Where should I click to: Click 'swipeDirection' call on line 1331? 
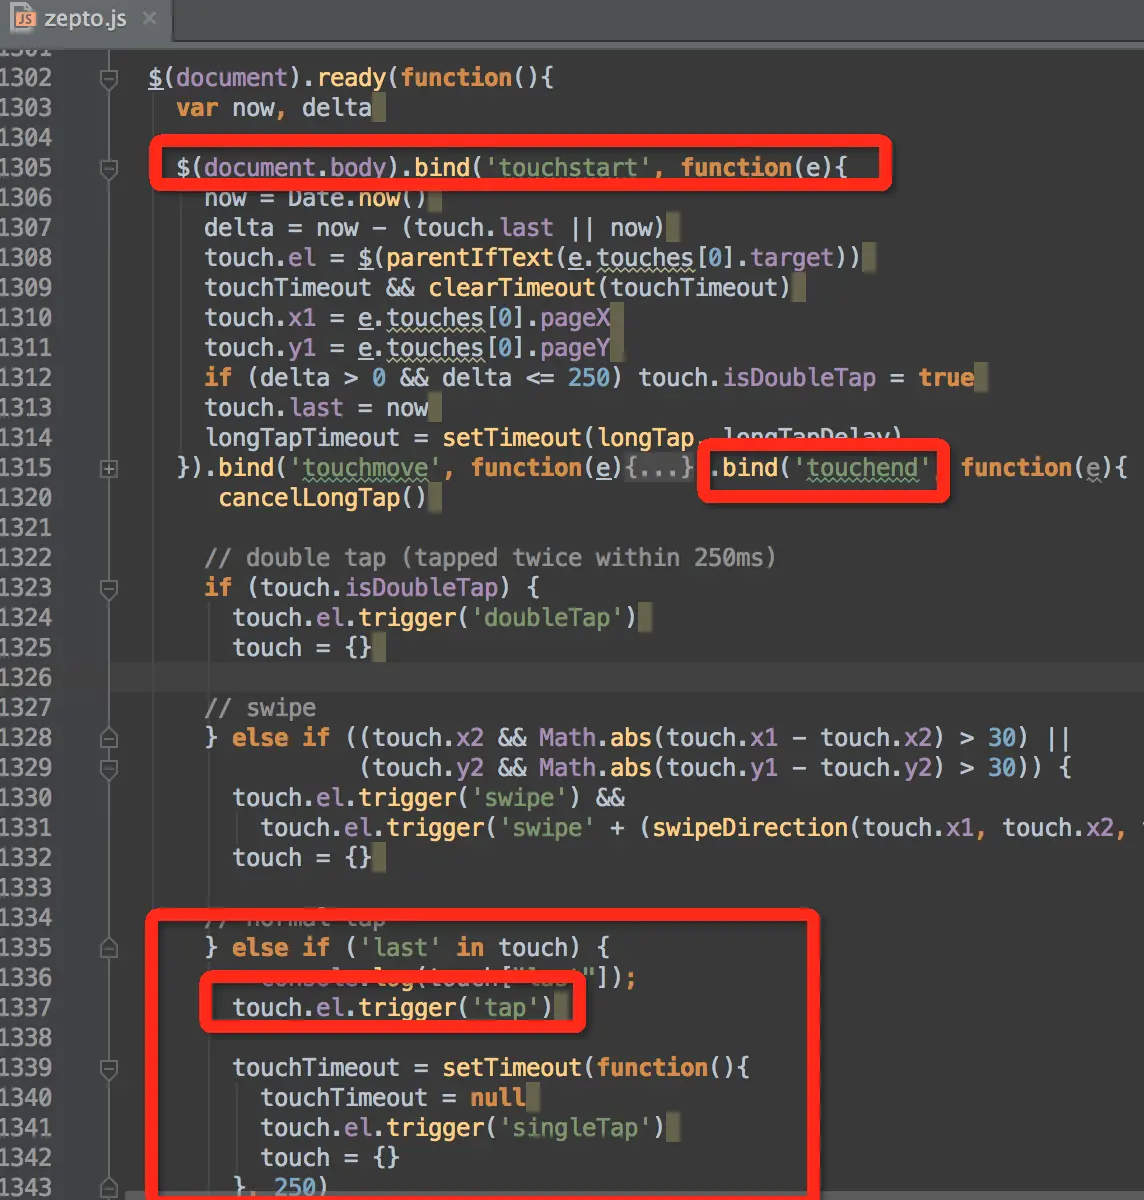point(750,828)
